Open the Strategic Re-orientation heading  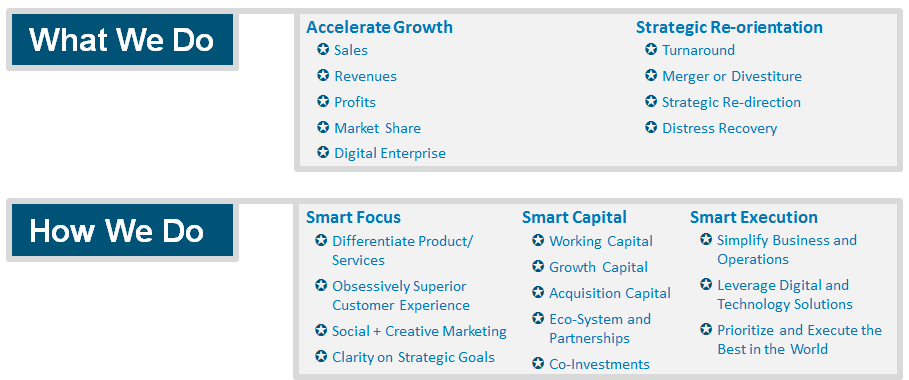point(729,27)
